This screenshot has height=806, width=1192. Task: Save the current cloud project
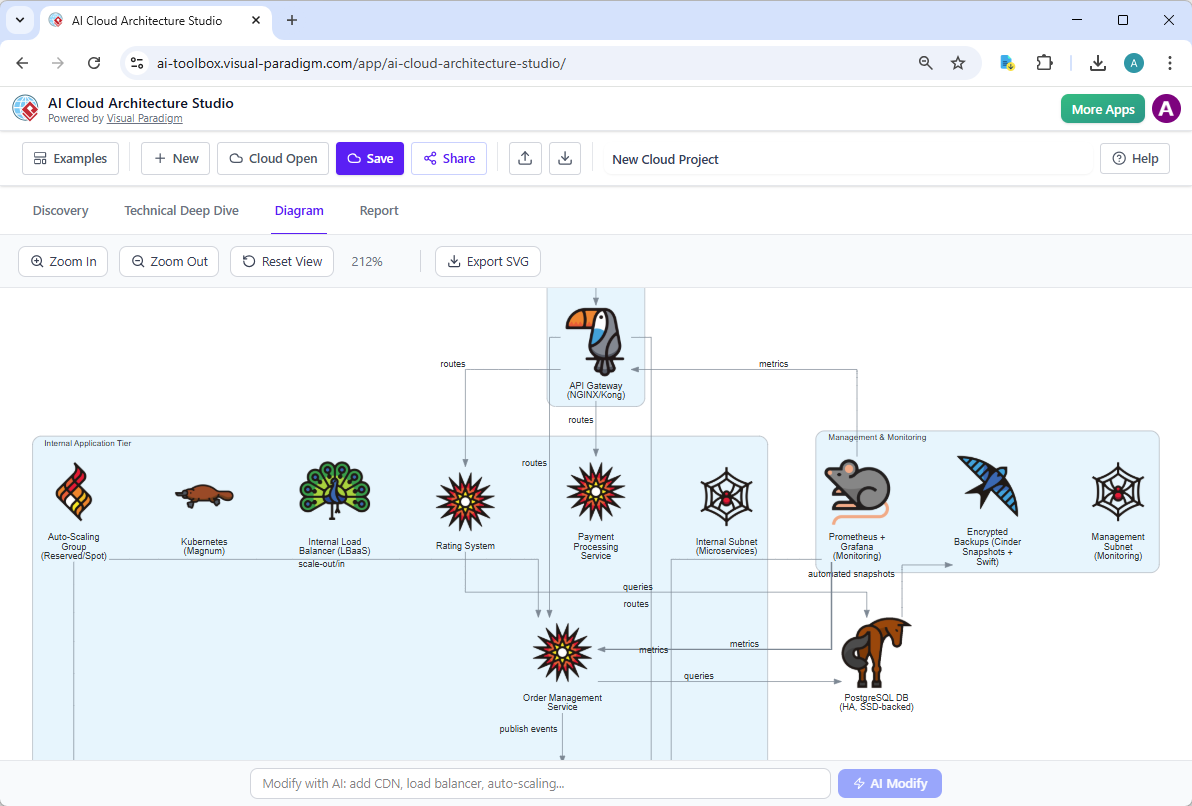(x=369, y=158)
